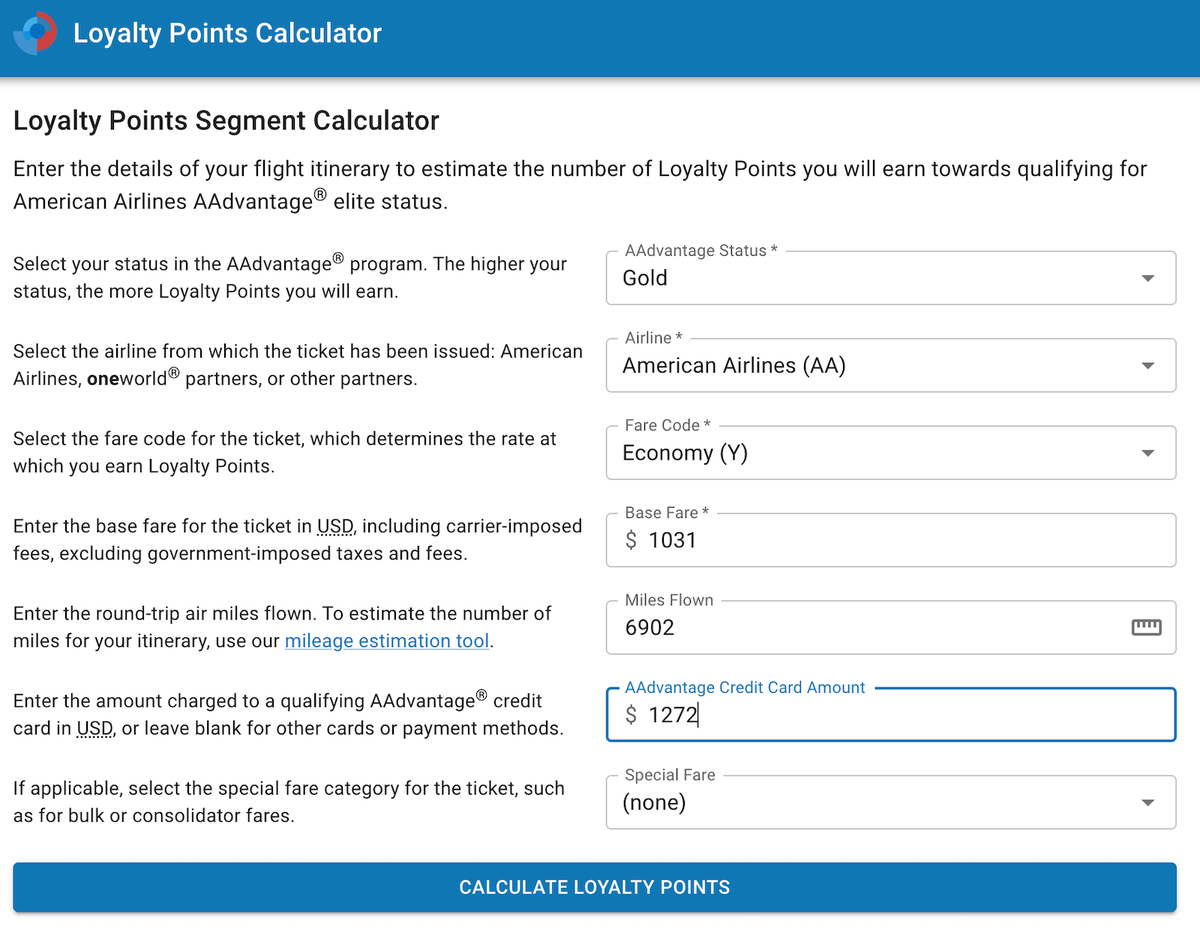Expand the AAdvantage Status dropdown arrow
The width and height of the screenshot is (1200, 932).
(1148, 278)
